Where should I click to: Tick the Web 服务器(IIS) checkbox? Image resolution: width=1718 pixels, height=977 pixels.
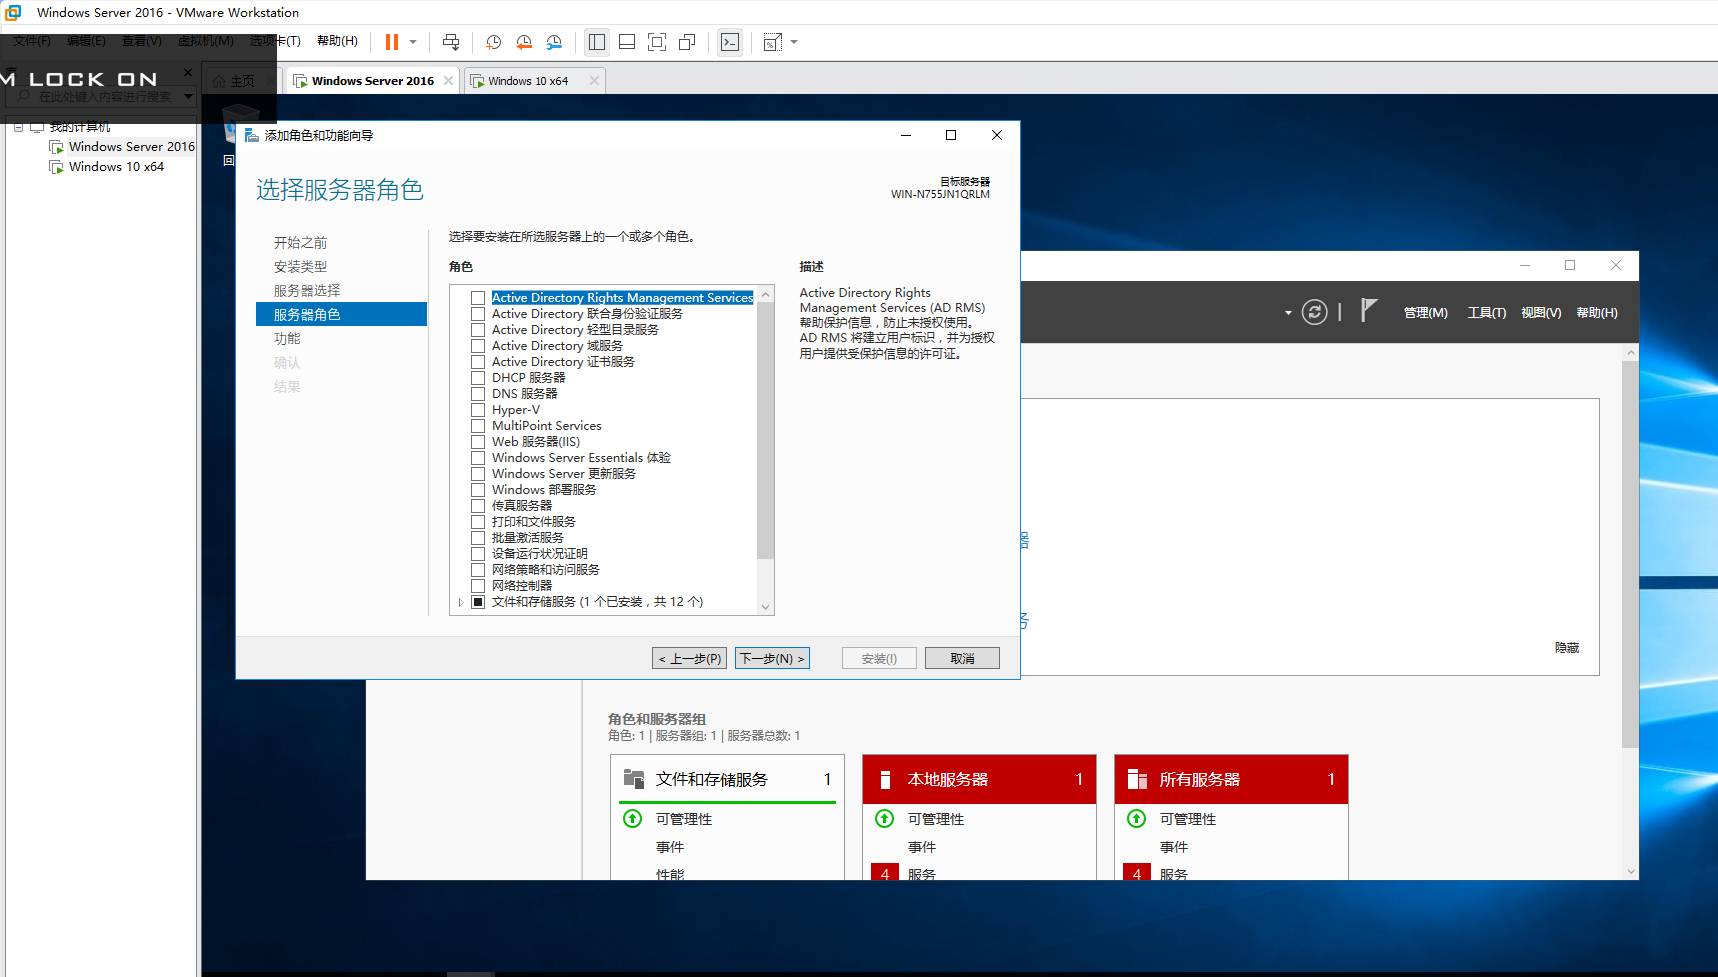pos(478,442)
